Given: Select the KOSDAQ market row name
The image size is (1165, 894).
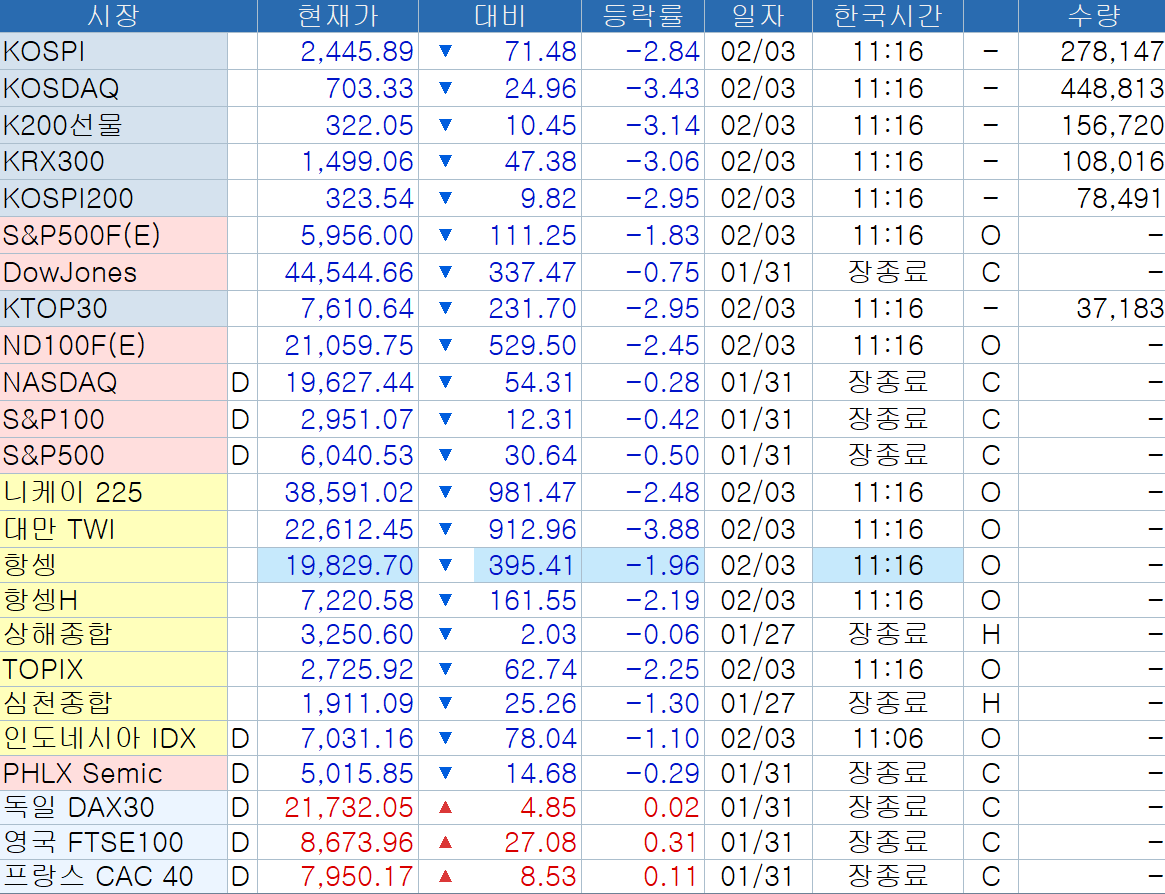Looking at the screenshot, I should click(x=62, y=89).
